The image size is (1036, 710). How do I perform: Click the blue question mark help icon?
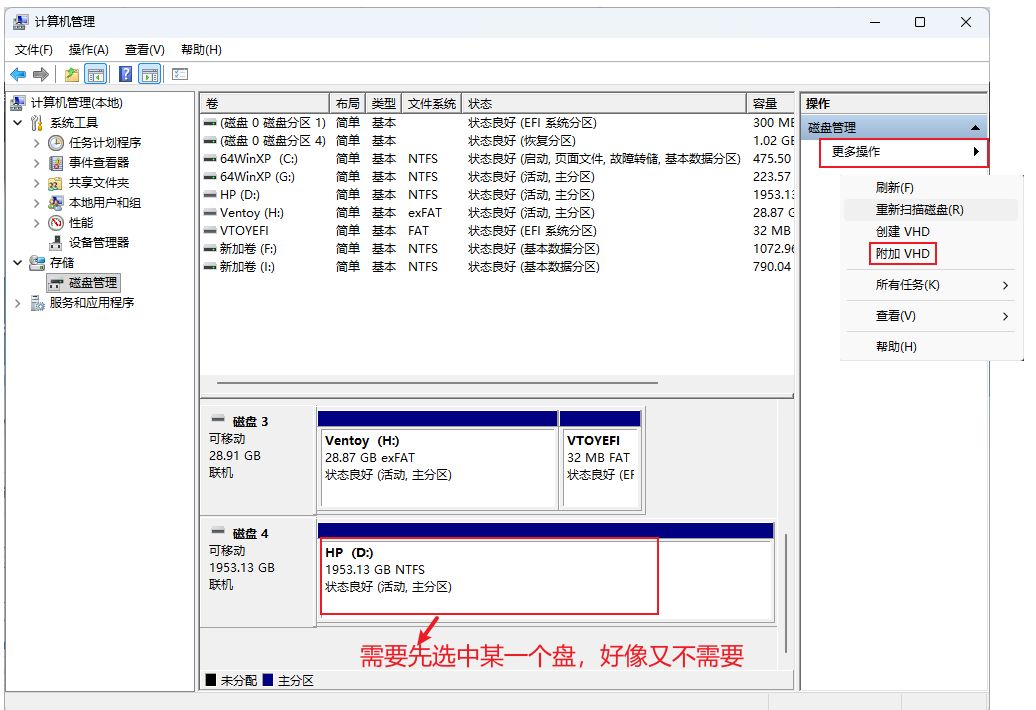pos(126,74)
